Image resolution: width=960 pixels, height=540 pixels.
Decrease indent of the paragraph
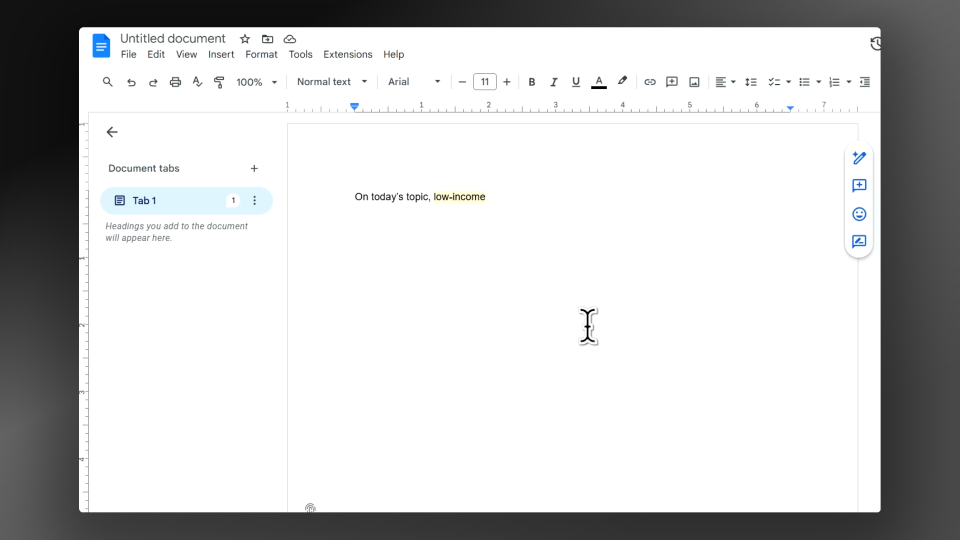click(x=864, y=82)
